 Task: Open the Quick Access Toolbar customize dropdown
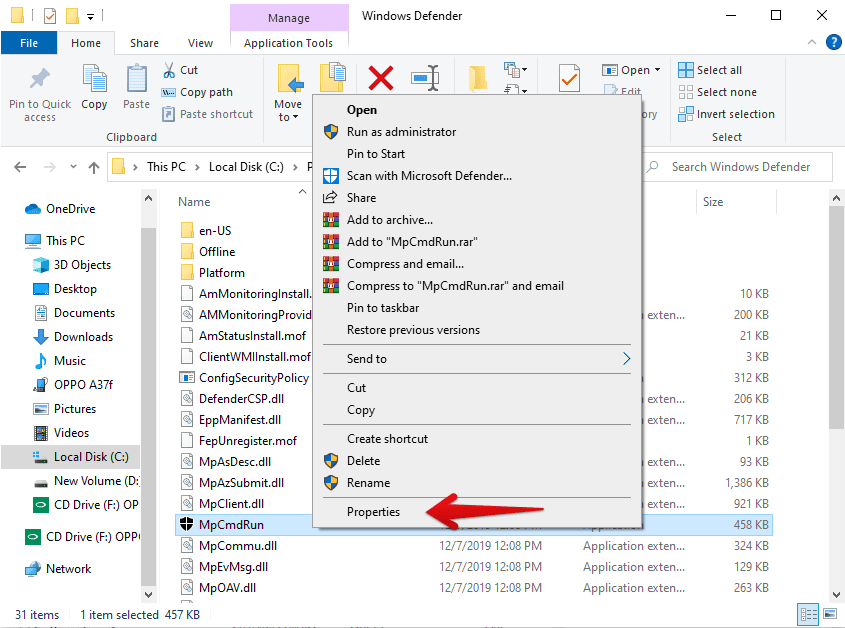pyautogui.click(x=91, y=17)
